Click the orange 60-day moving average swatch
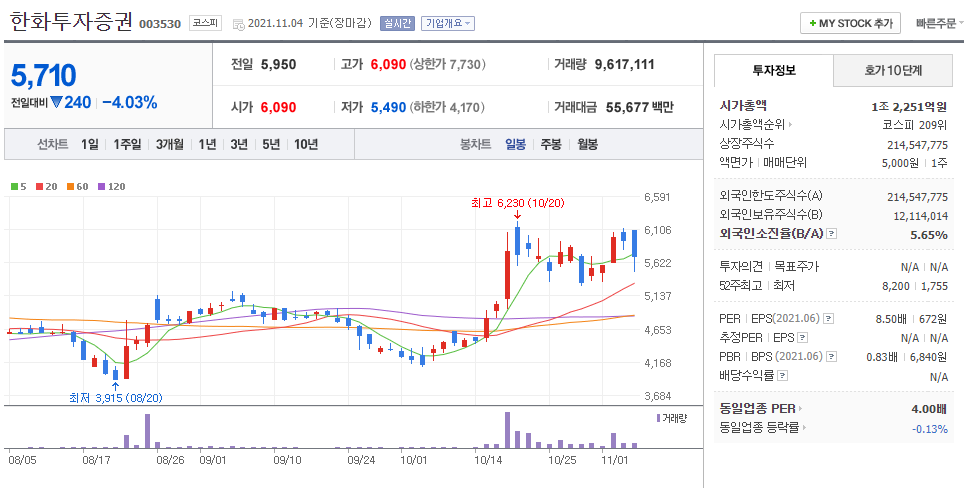The height and width of the screenshot is (488, 971). pos(71,186)
